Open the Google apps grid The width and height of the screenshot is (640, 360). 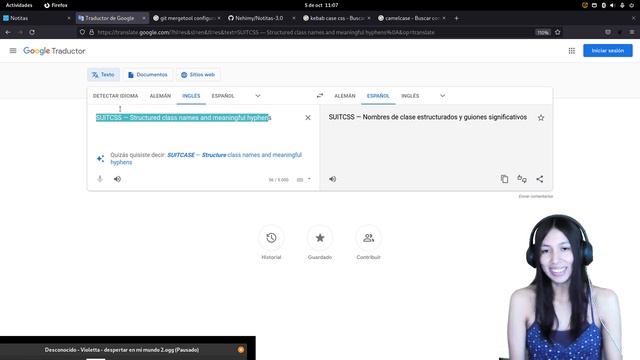(x=571, y=51)
